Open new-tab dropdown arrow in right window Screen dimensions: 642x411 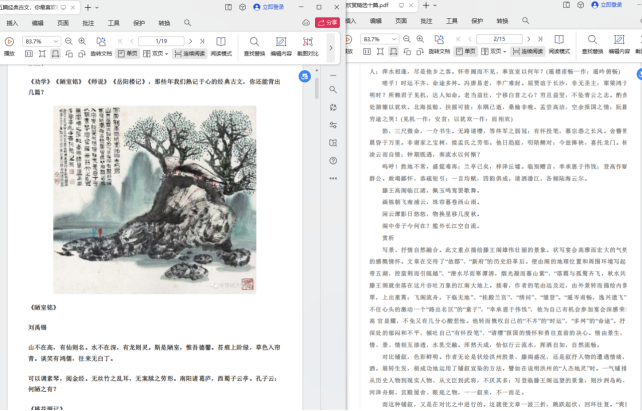pos(435,5)
